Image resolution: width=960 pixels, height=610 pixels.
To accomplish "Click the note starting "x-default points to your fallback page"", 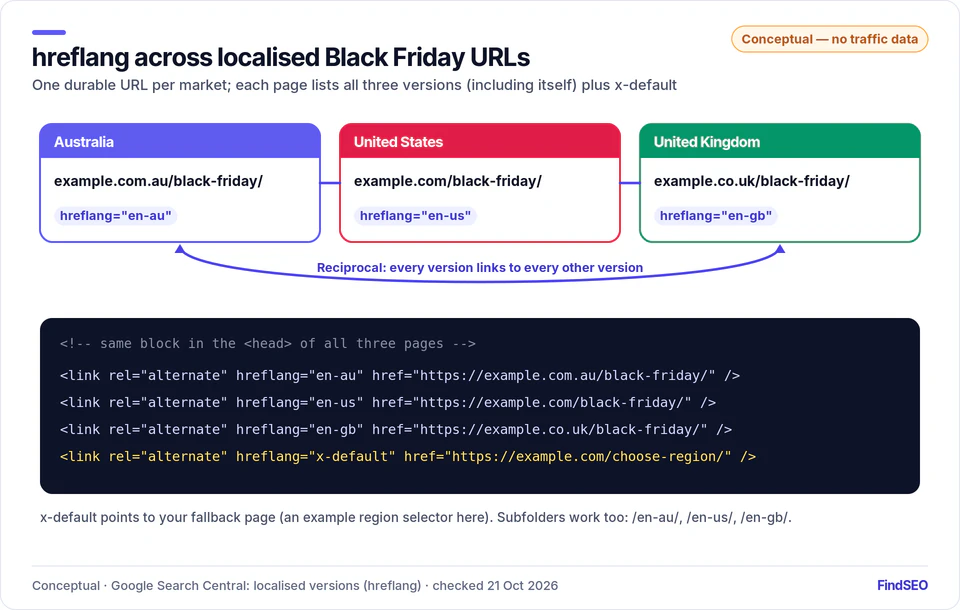I will pyautogui.click(x=416, y=518).
